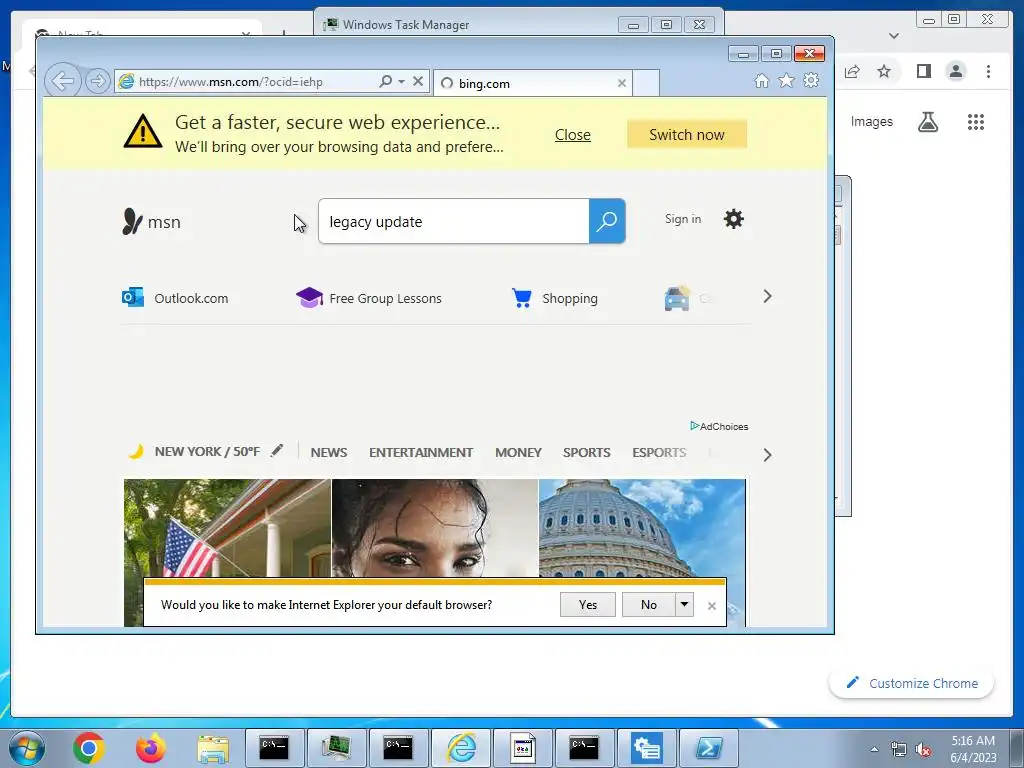Toggle Chrome side panel icon

(923, 71)
